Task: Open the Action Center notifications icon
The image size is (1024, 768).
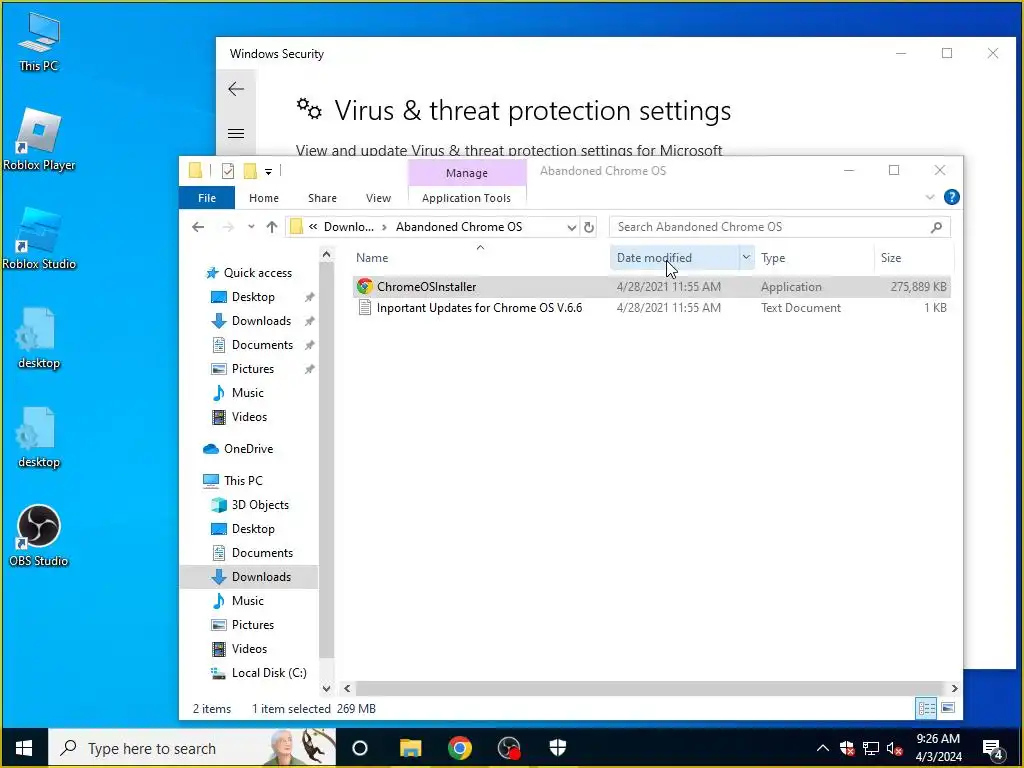Action: pos(993,749)
